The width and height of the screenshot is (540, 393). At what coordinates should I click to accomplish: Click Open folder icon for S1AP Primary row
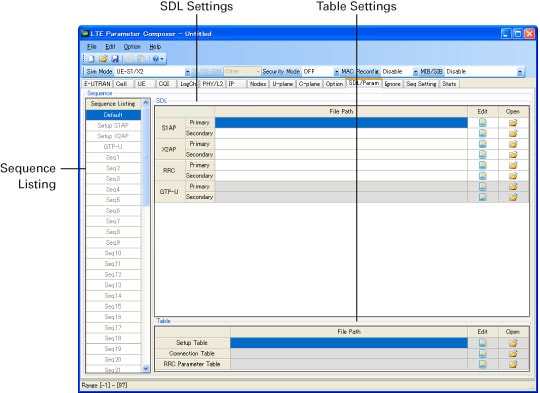513,122
